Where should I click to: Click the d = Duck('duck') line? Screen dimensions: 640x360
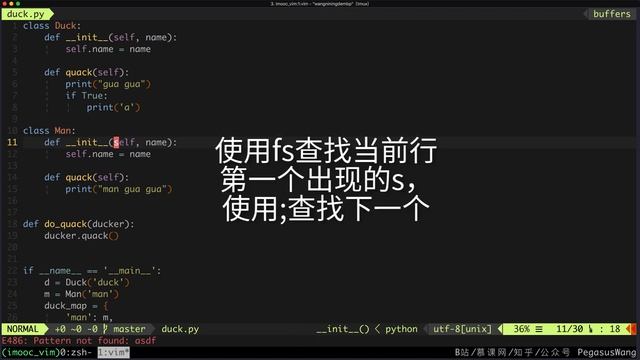tap(87, 282)
